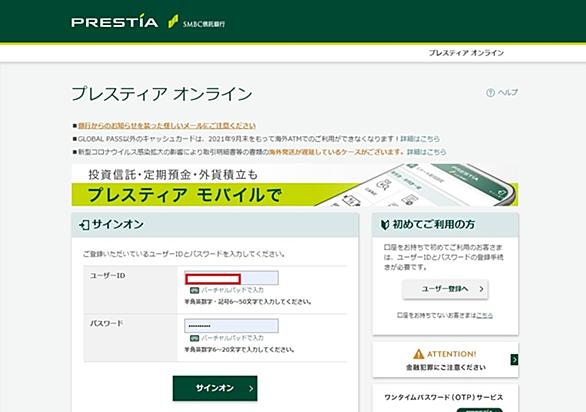Focus the ユーザーID input field
The width and height of the screenshot is (586, 412).
coord(231,278)
